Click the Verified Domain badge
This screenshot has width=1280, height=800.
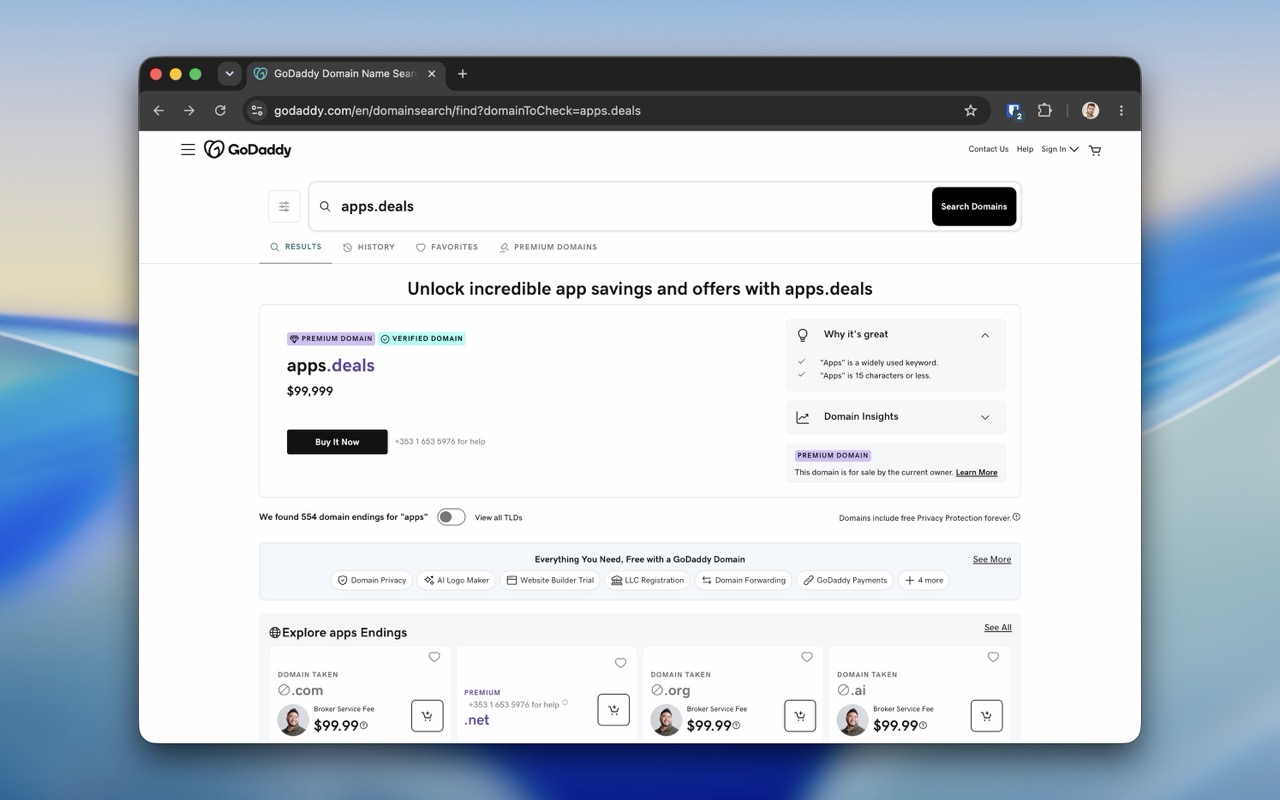coord(422,338)
